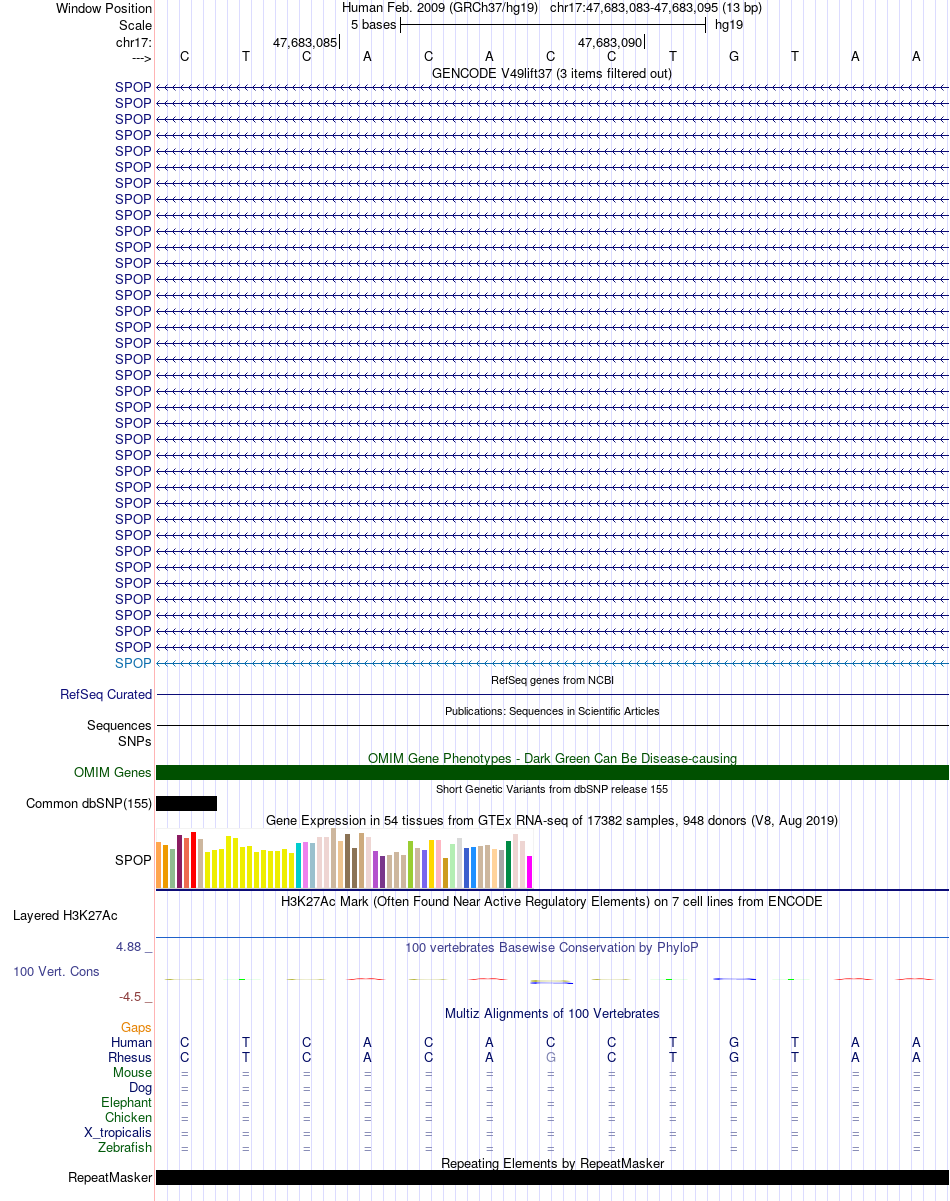Click the OMIM Genes track label
Viewport: 950px width, 1201px height.
coord(113,772)
